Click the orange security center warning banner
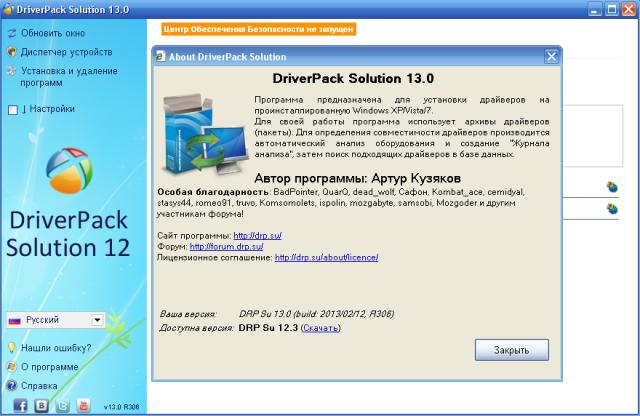 pyautogui.click(x=258, y=29)
